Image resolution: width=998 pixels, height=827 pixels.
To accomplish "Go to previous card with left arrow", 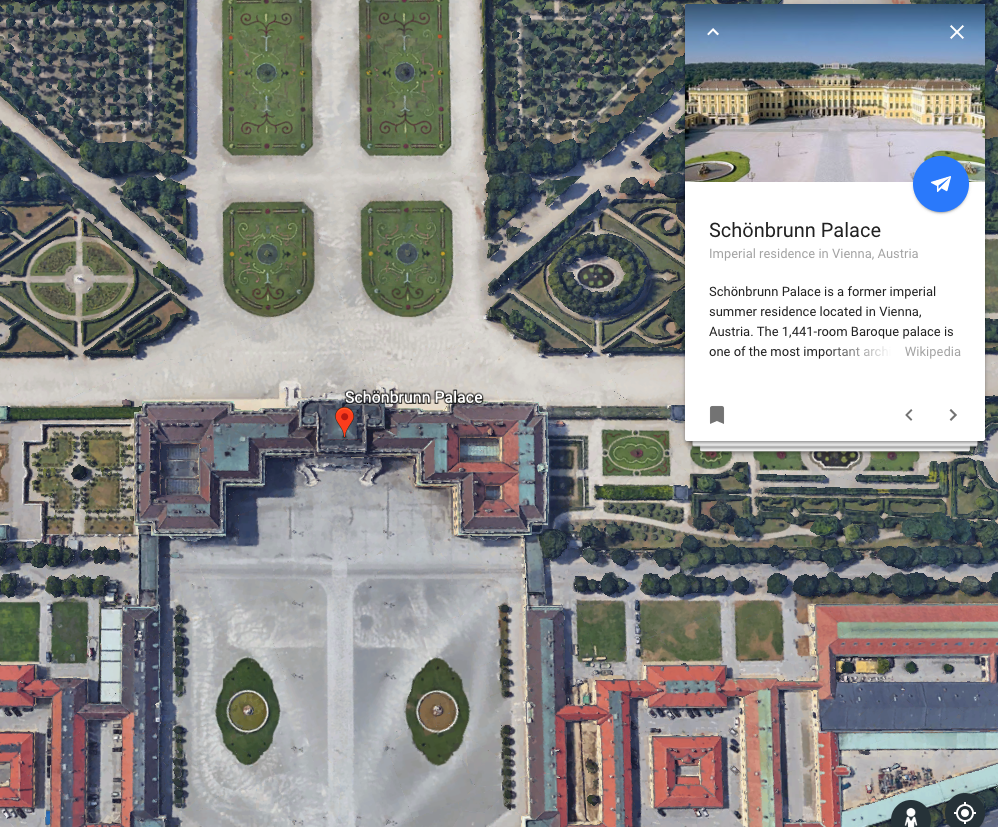I will click(909, 415).
